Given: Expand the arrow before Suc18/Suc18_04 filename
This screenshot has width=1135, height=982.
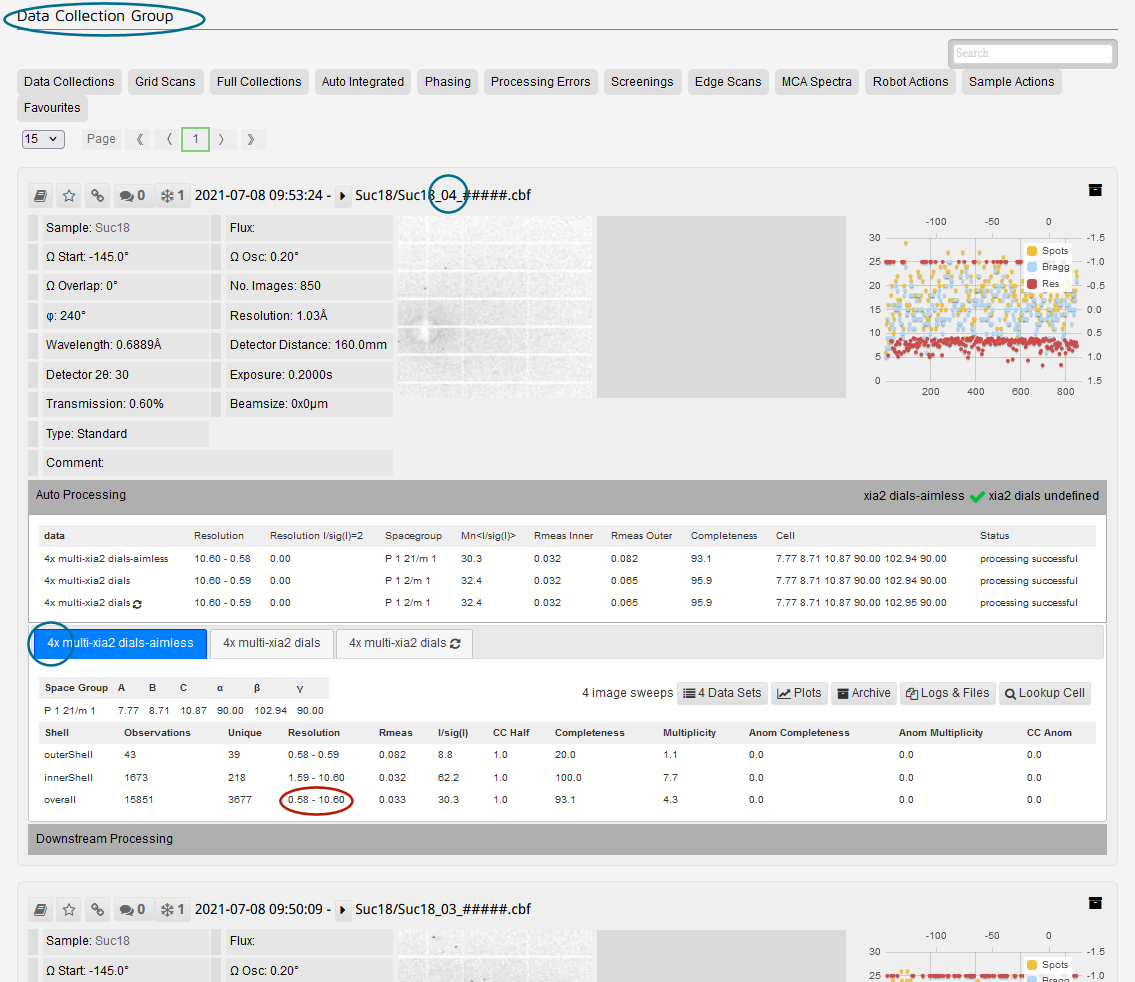Looking at the screenshot, I should [343, 196].
